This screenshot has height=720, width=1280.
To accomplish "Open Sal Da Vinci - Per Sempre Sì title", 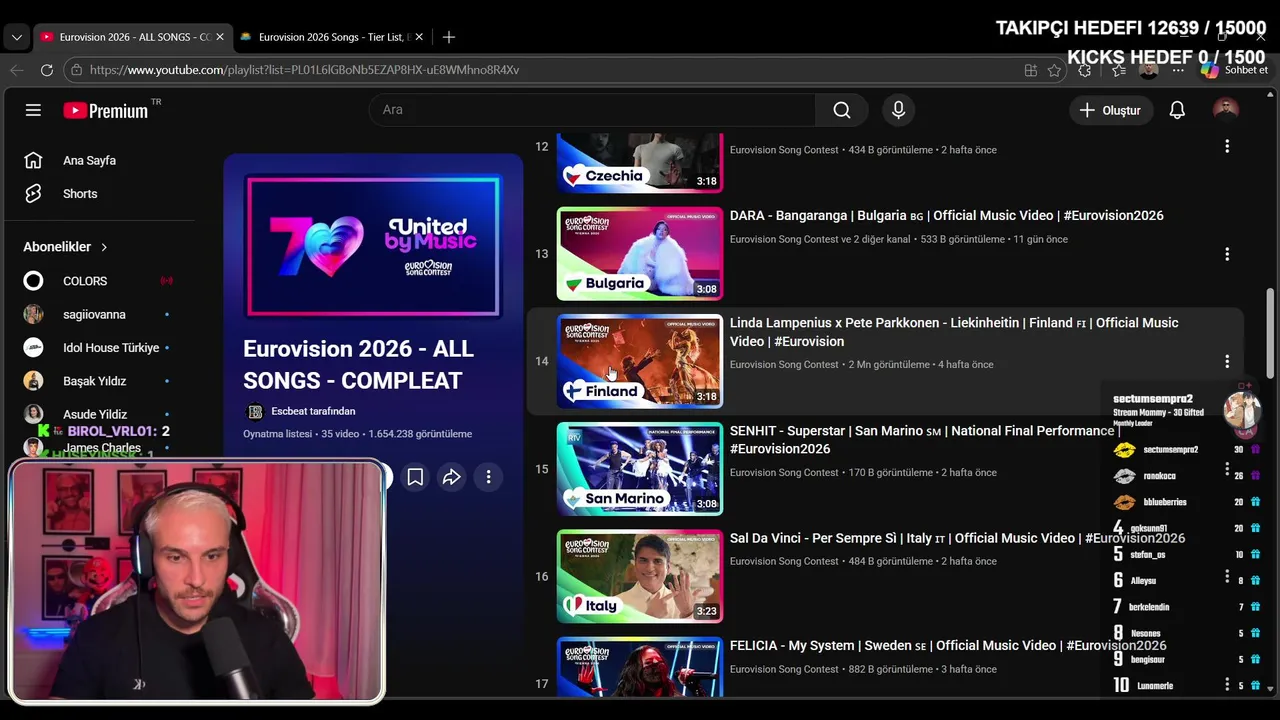I will [x=957, y=538].
